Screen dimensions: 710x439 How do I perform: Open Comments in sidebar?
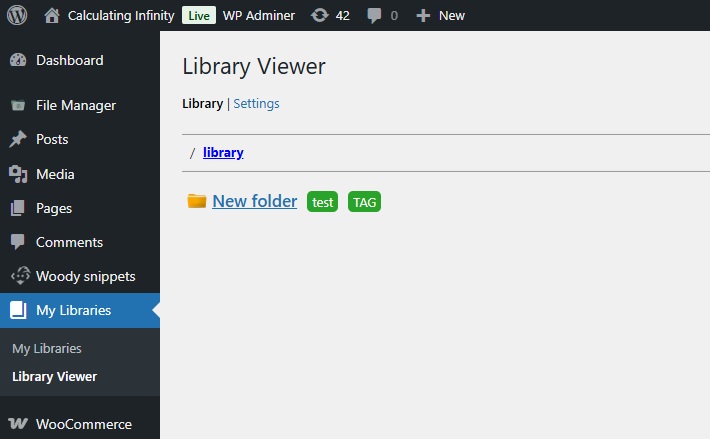click(70, 242)
